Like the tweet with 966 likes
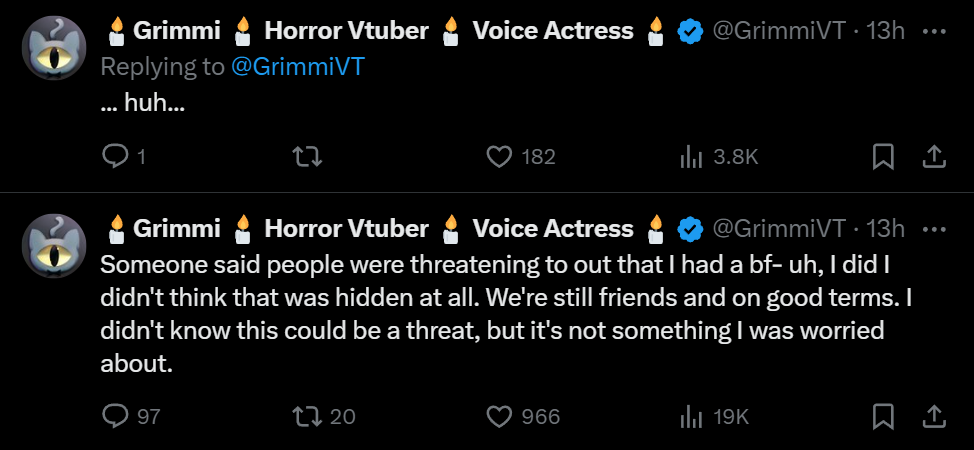Image resolution: width=974 pixels, height=450 pixels. pyautogui.click(x=522, y=416)
